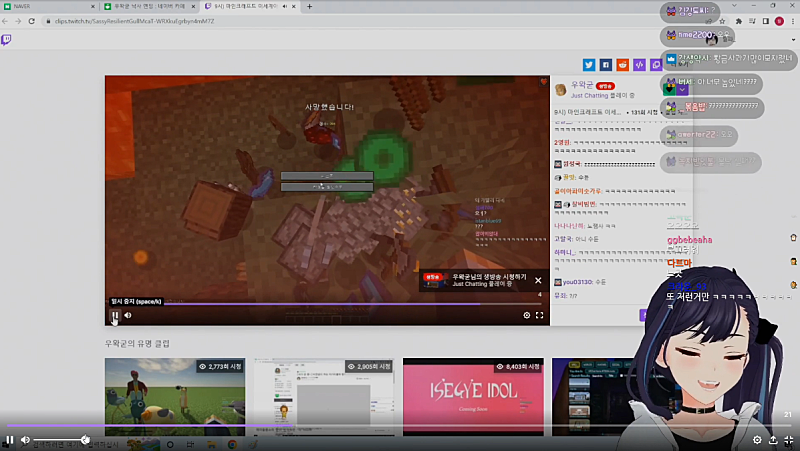
Task: Click the 우왁굳의 유명 클립 heading
Action: tap(137, 344)
